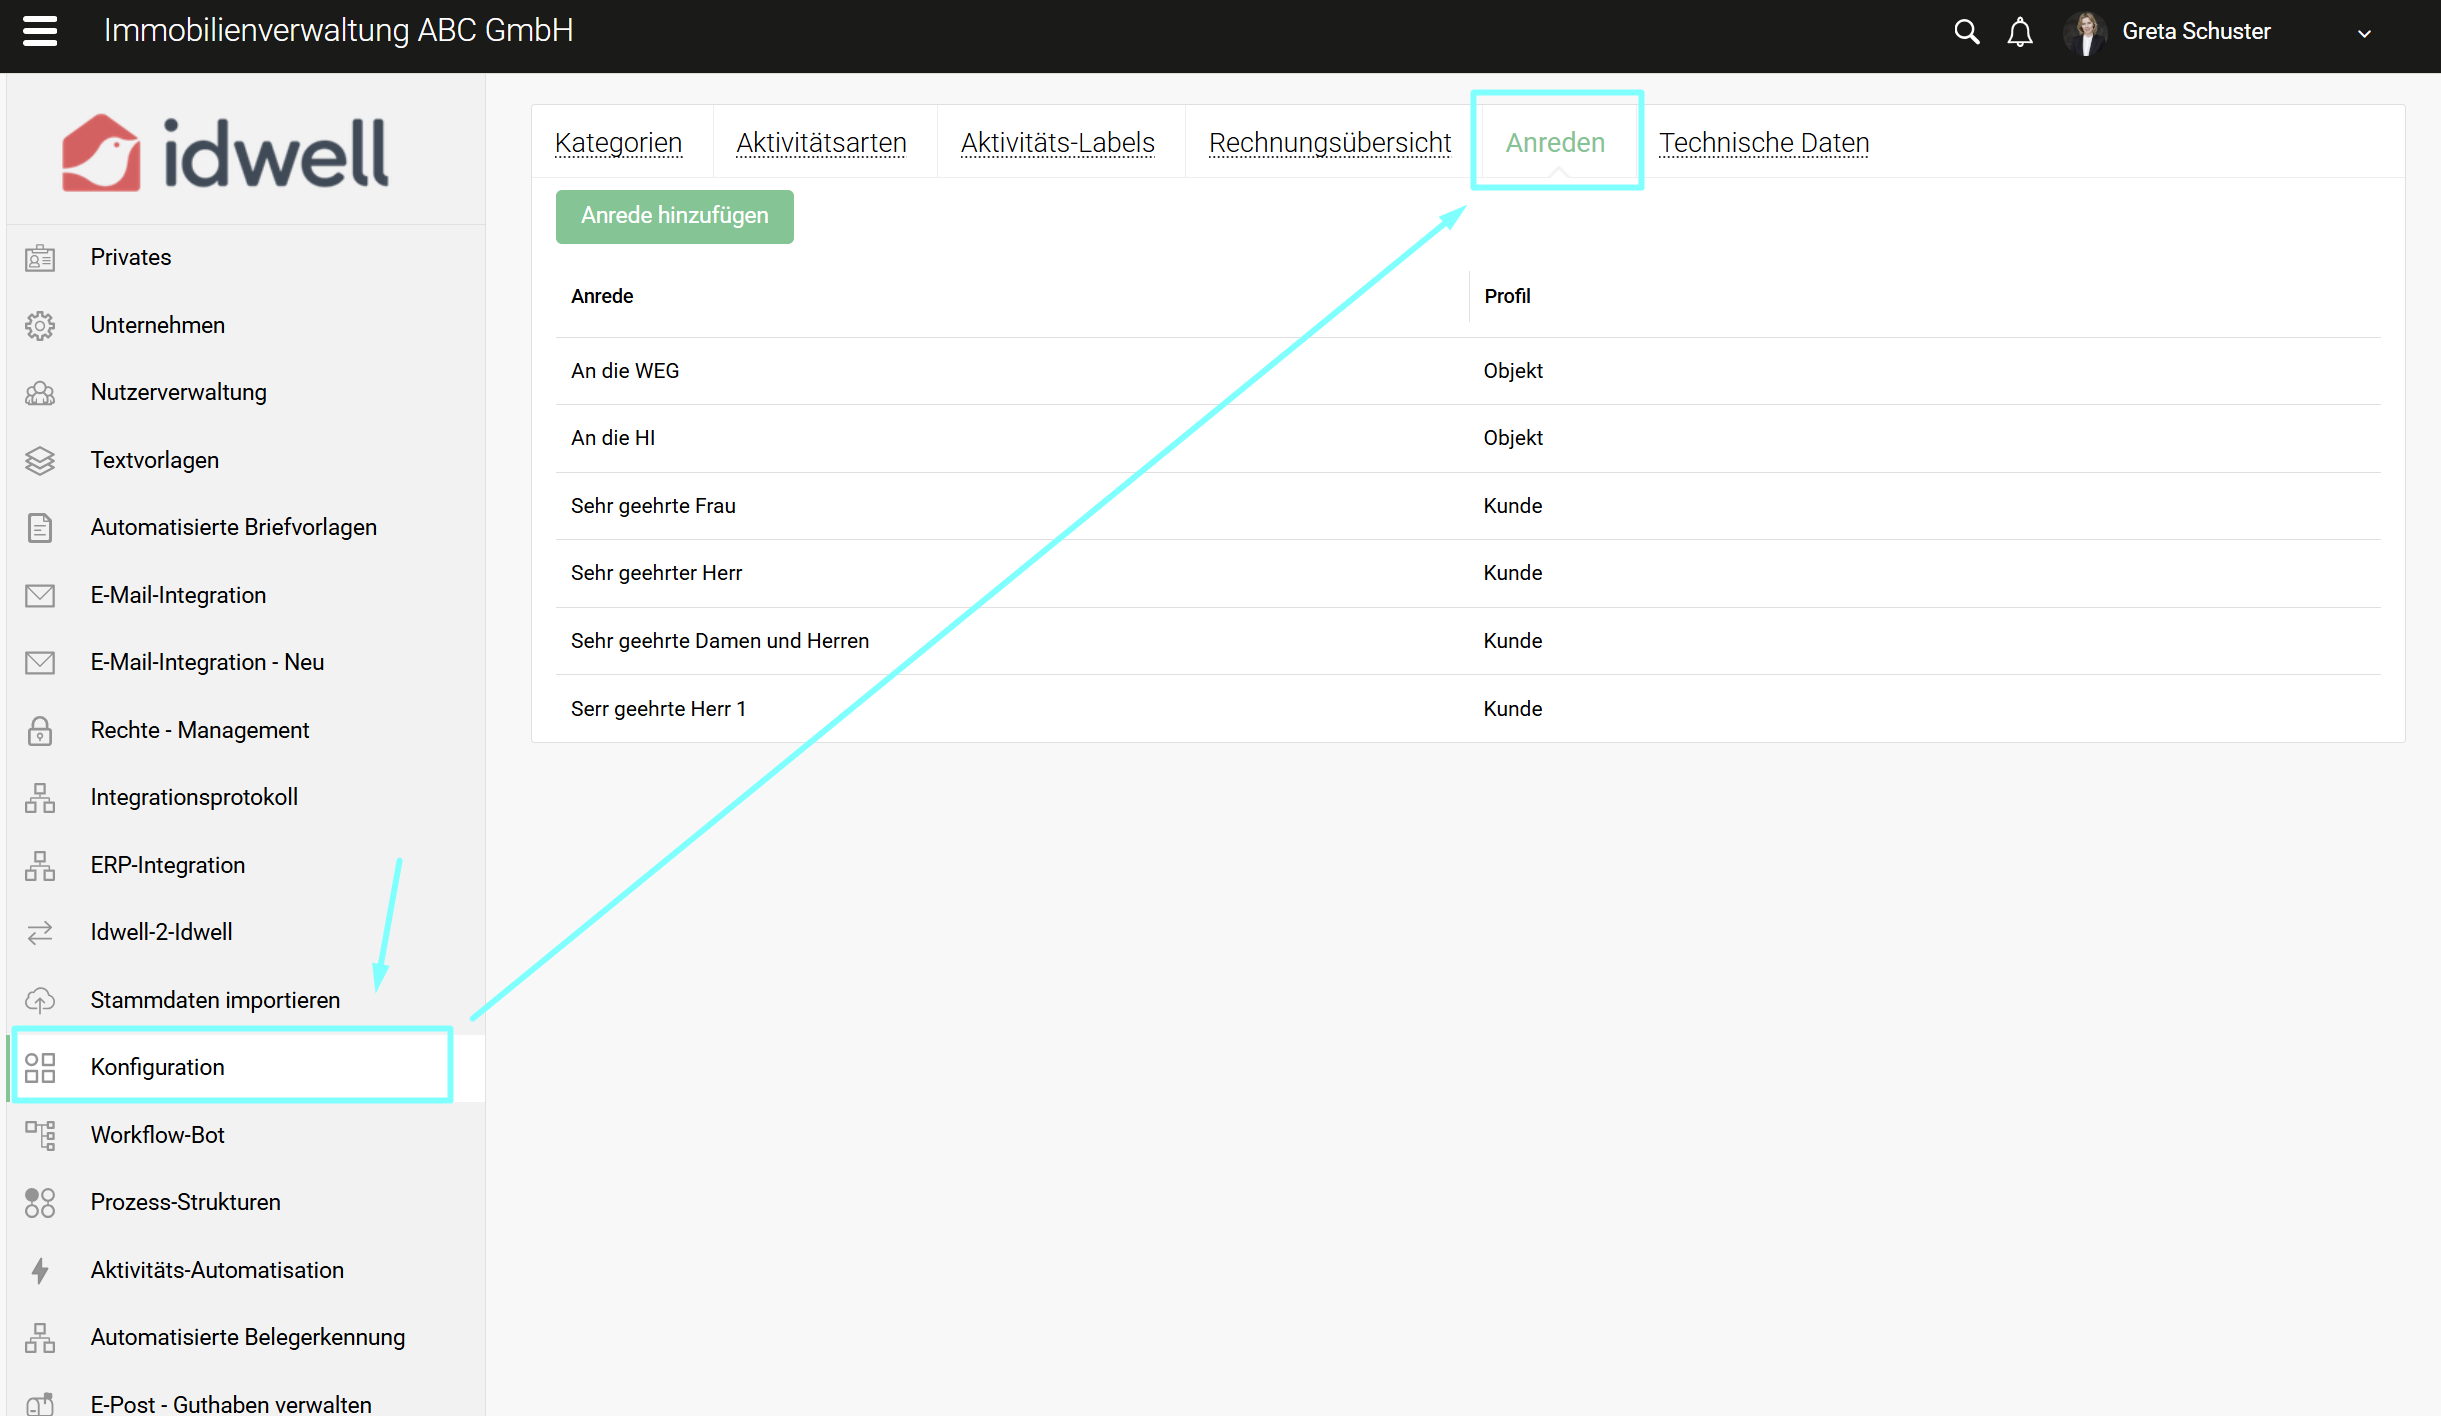Select the Rechnungsübersicht tab
Viewport: 2441px width, 1416px height.
(1329, 143)
